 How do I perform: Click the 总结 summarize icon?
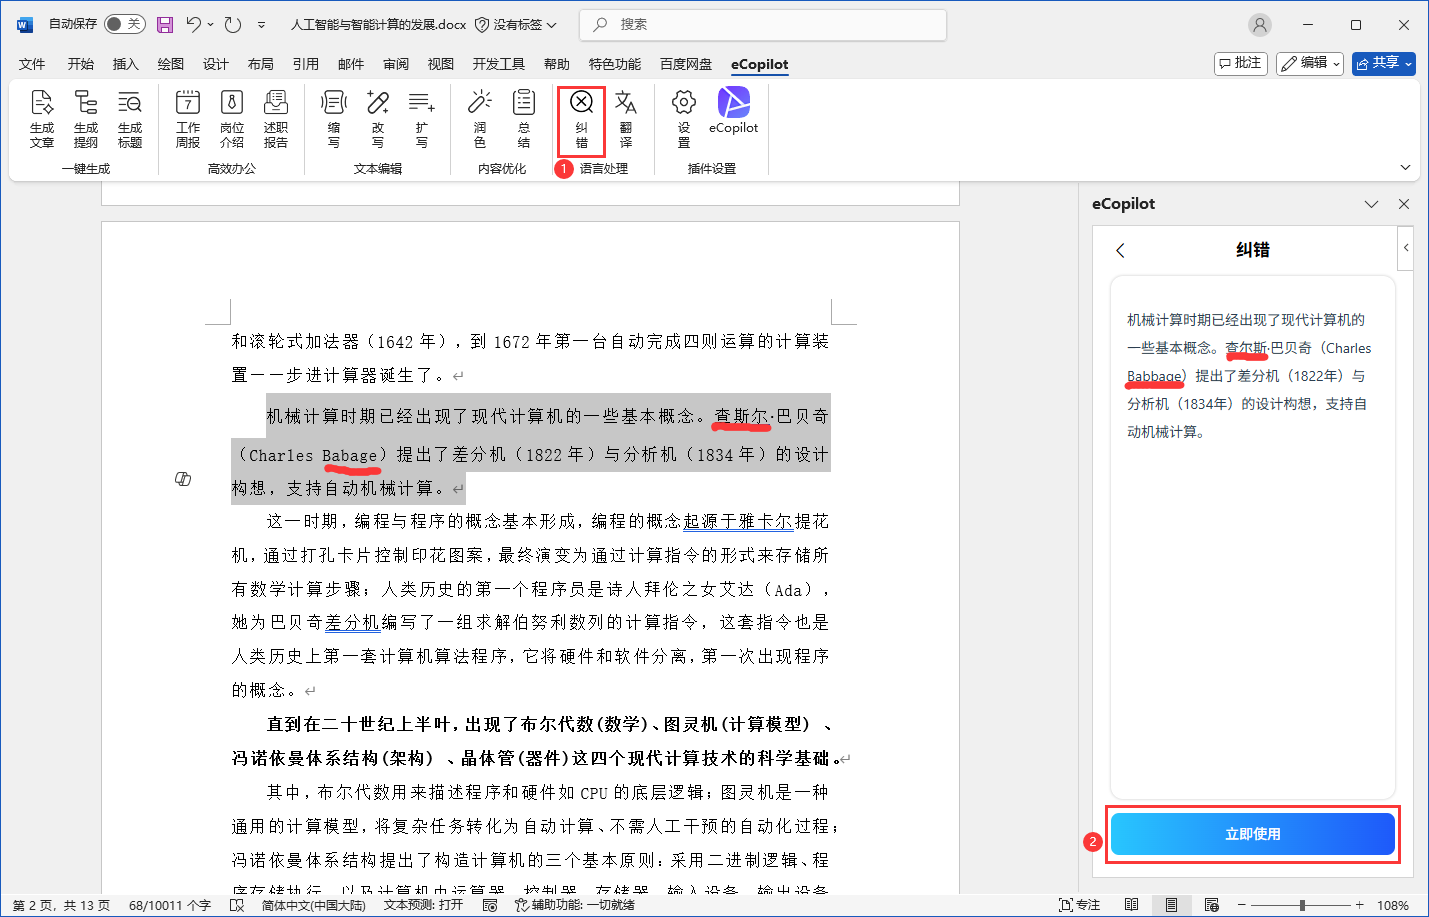(524, 118)
